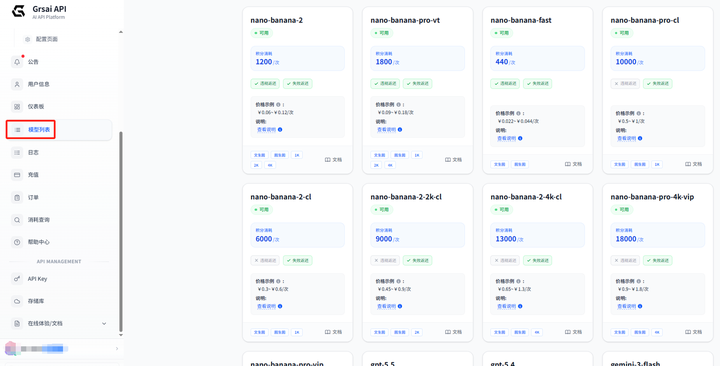Open 文档 link in nano-banana-pro-4k-vip card

(x=694, y=332)
